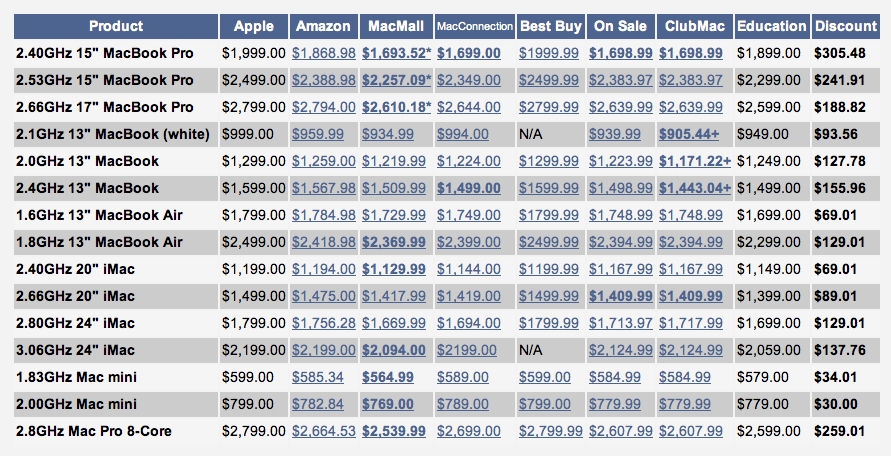The image size is (891, 456).
Task: Open Amazon $585.34 Mac mini link
Action: (318, 378)
